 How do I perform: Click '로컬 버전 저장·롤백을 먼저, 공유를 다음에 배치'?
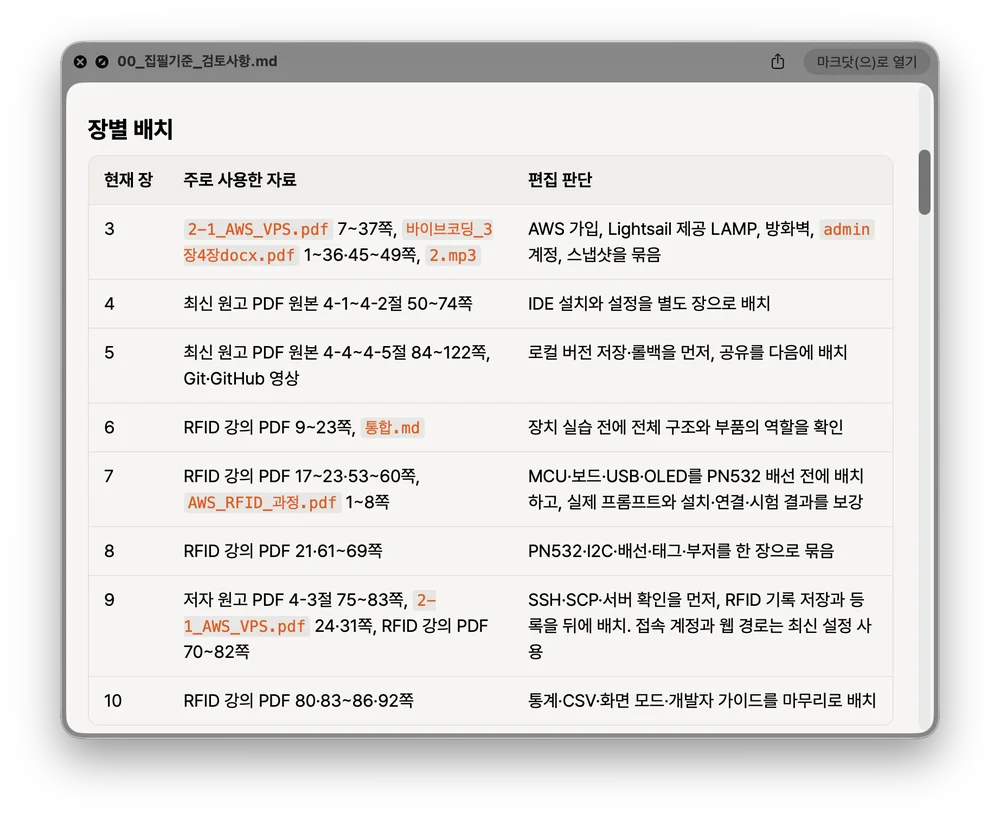(x=688, y=353)
